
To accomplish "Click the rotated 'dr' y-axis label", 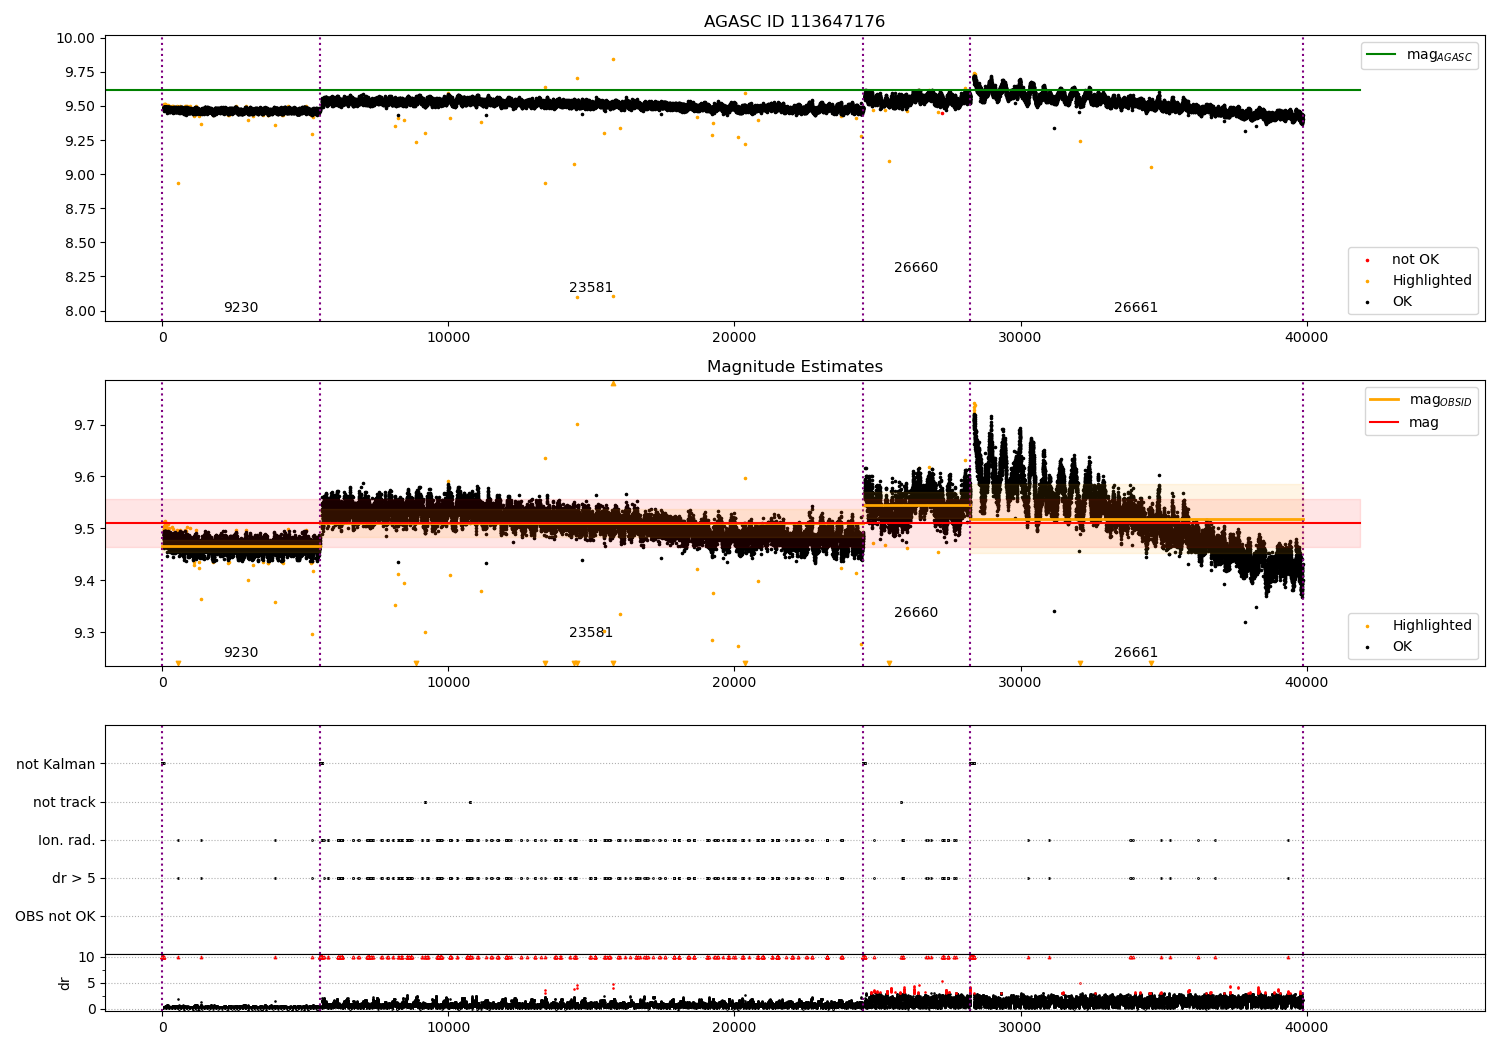I will (65, 983).
